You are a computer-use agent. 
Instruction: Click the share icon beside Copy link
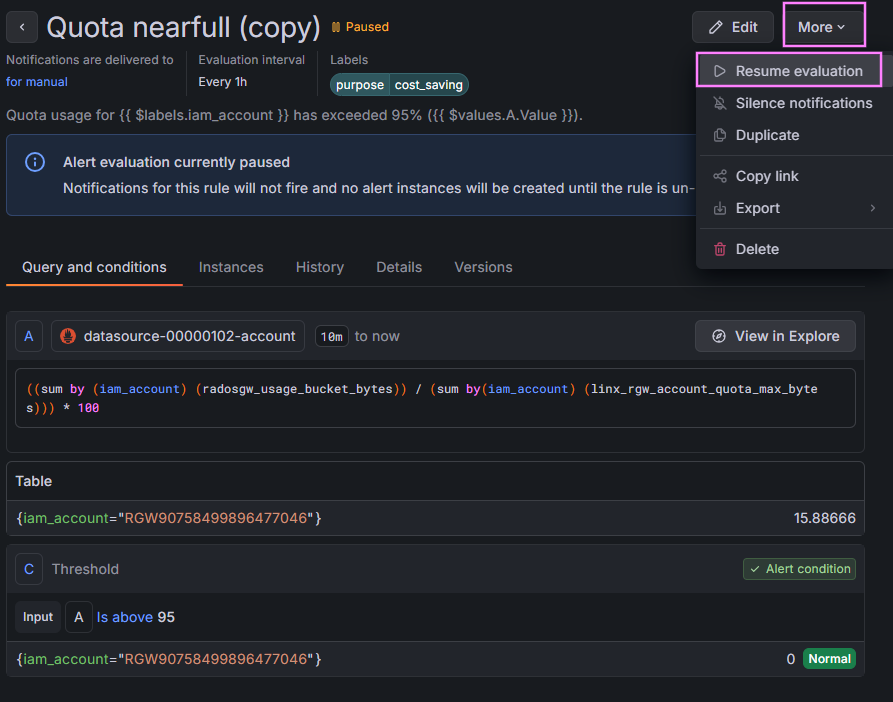tap(720, 176)
